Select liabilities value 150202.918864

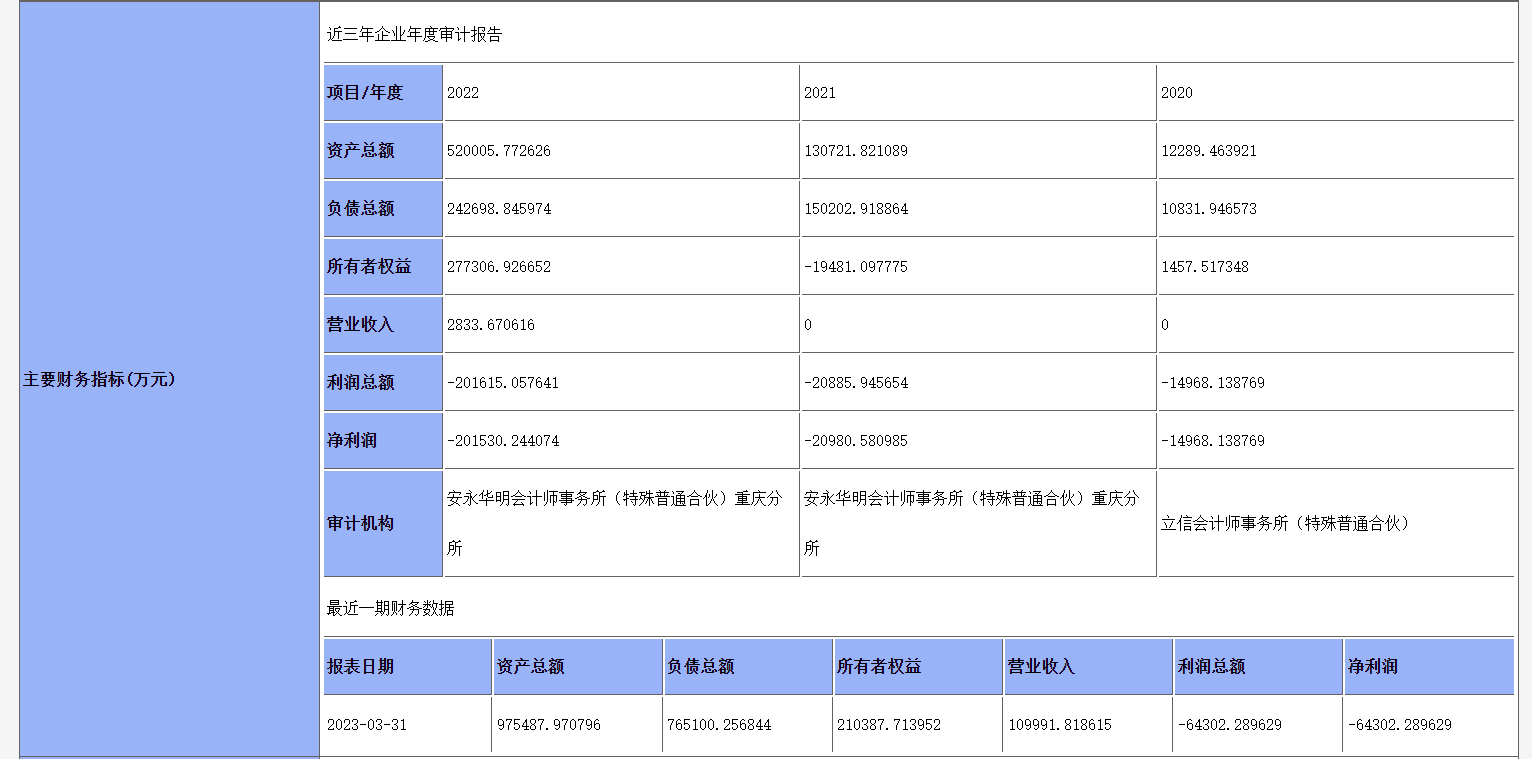point(856,209)
